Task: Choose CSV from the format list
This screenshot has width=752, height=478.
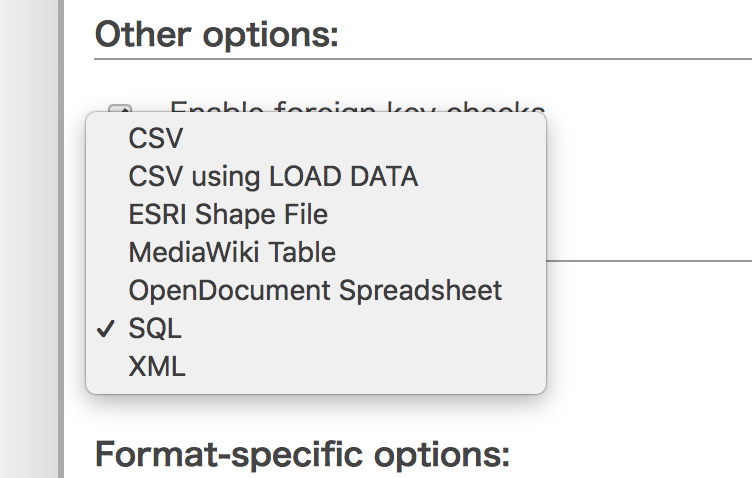Action: pos(316,138)
